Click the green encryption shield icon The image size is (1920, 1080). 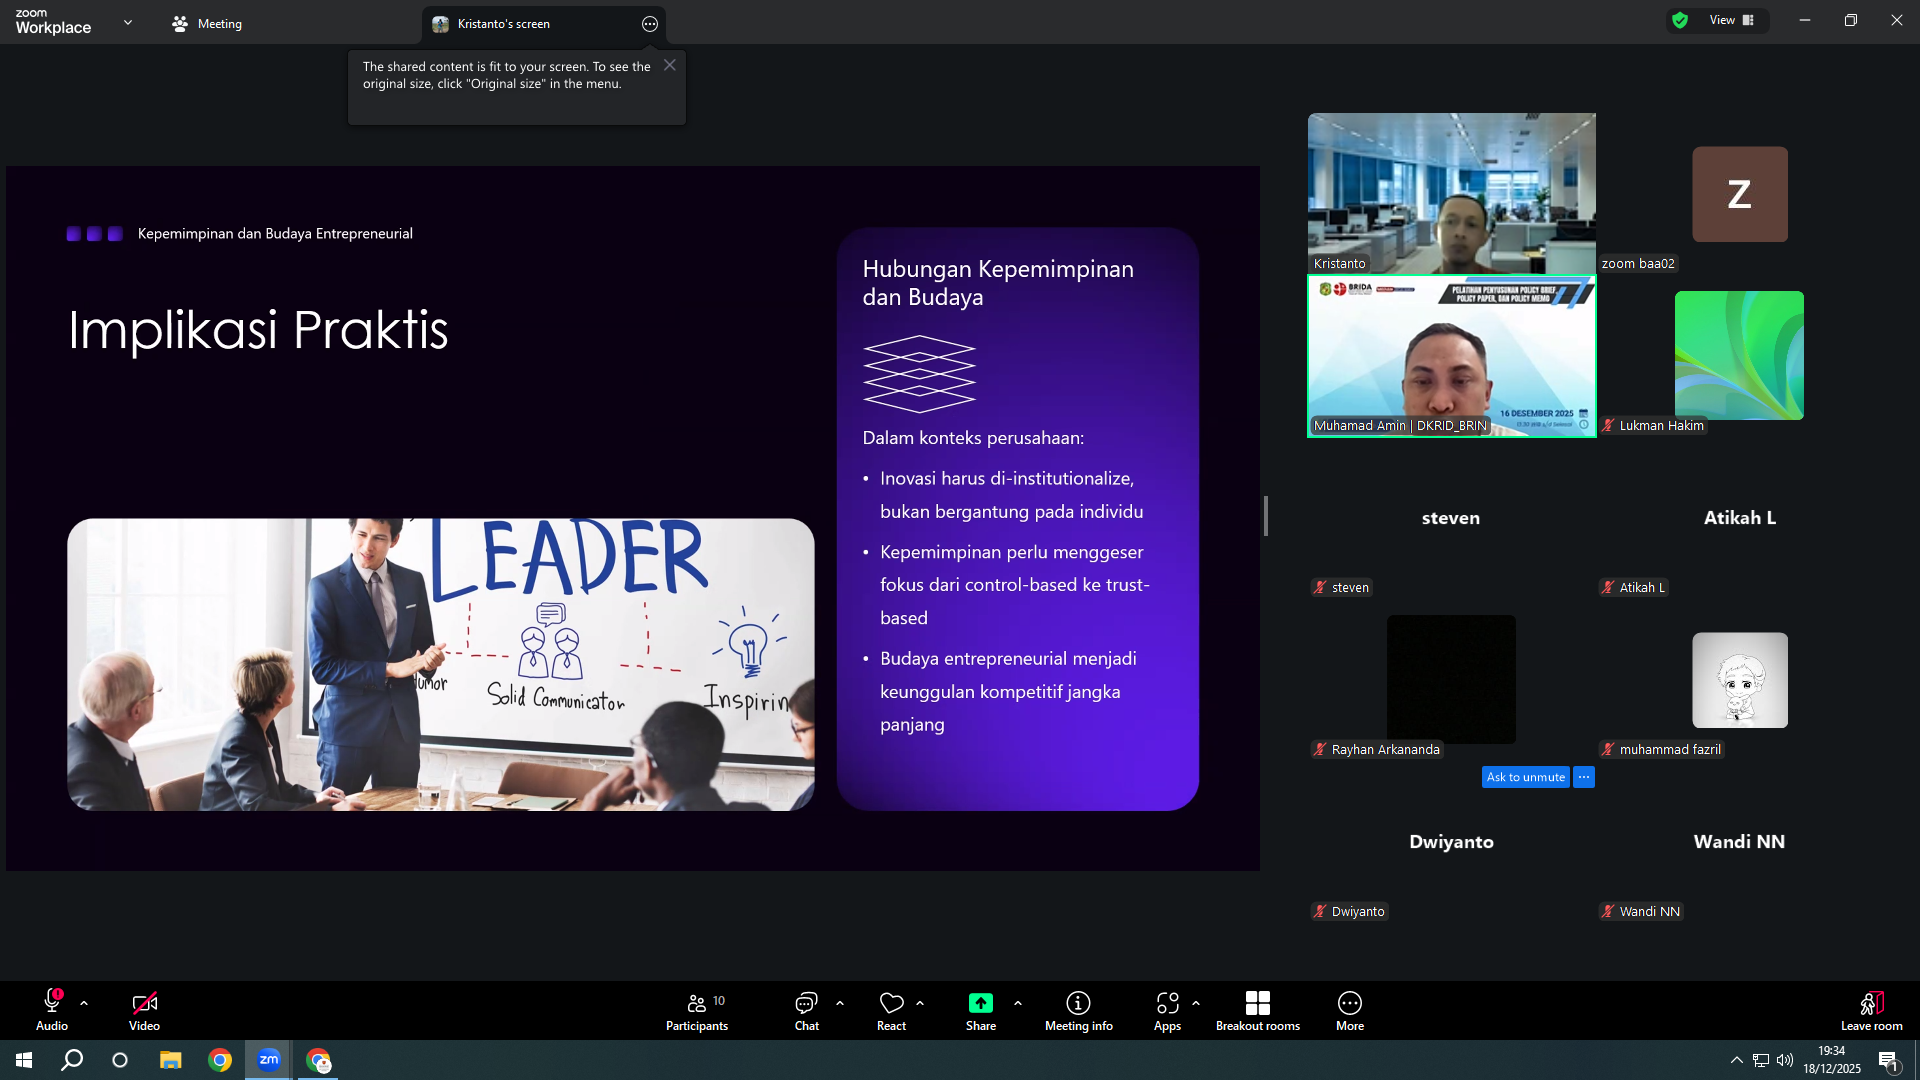[1680, 20]
